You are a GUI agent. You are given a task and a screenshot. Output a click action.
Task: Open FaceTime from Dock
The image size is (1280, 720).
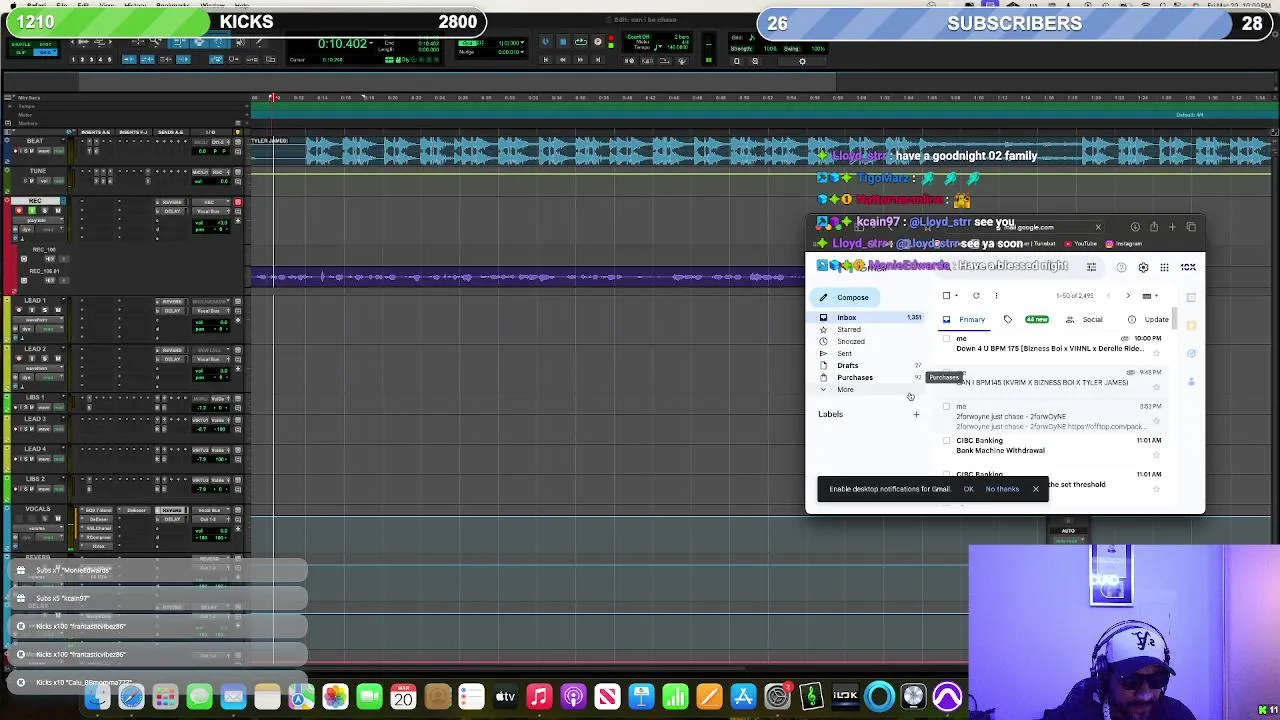[x=369, y=696]
